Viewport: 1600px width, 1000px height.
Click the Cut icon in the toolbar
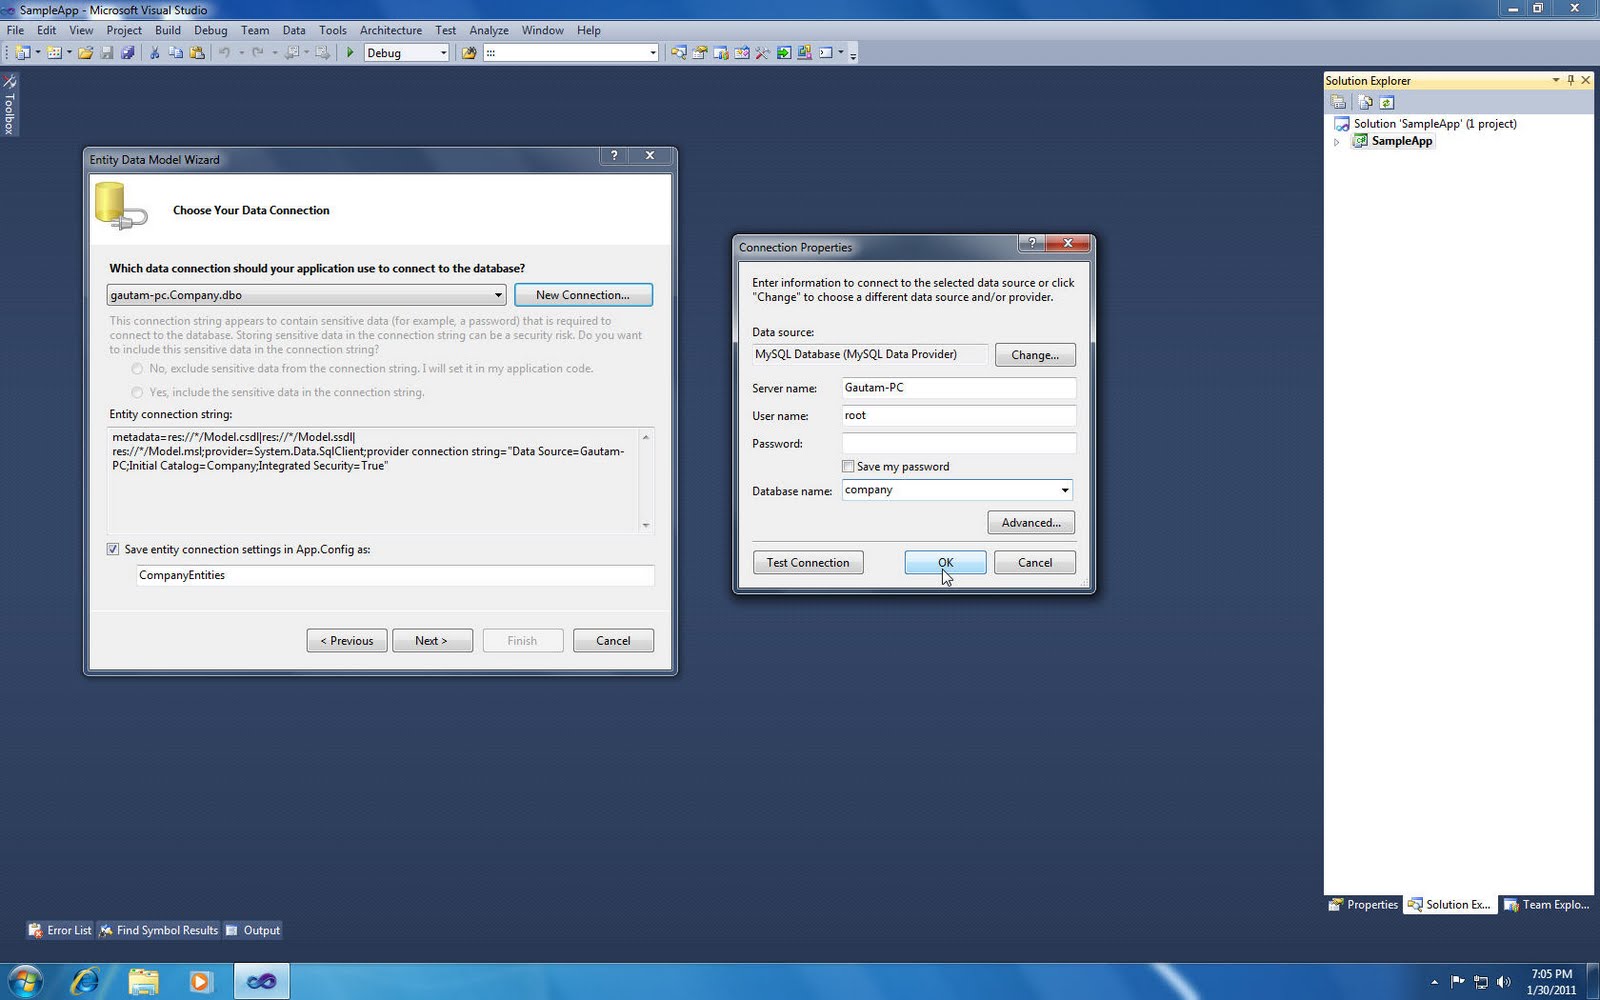pos(154,52)
